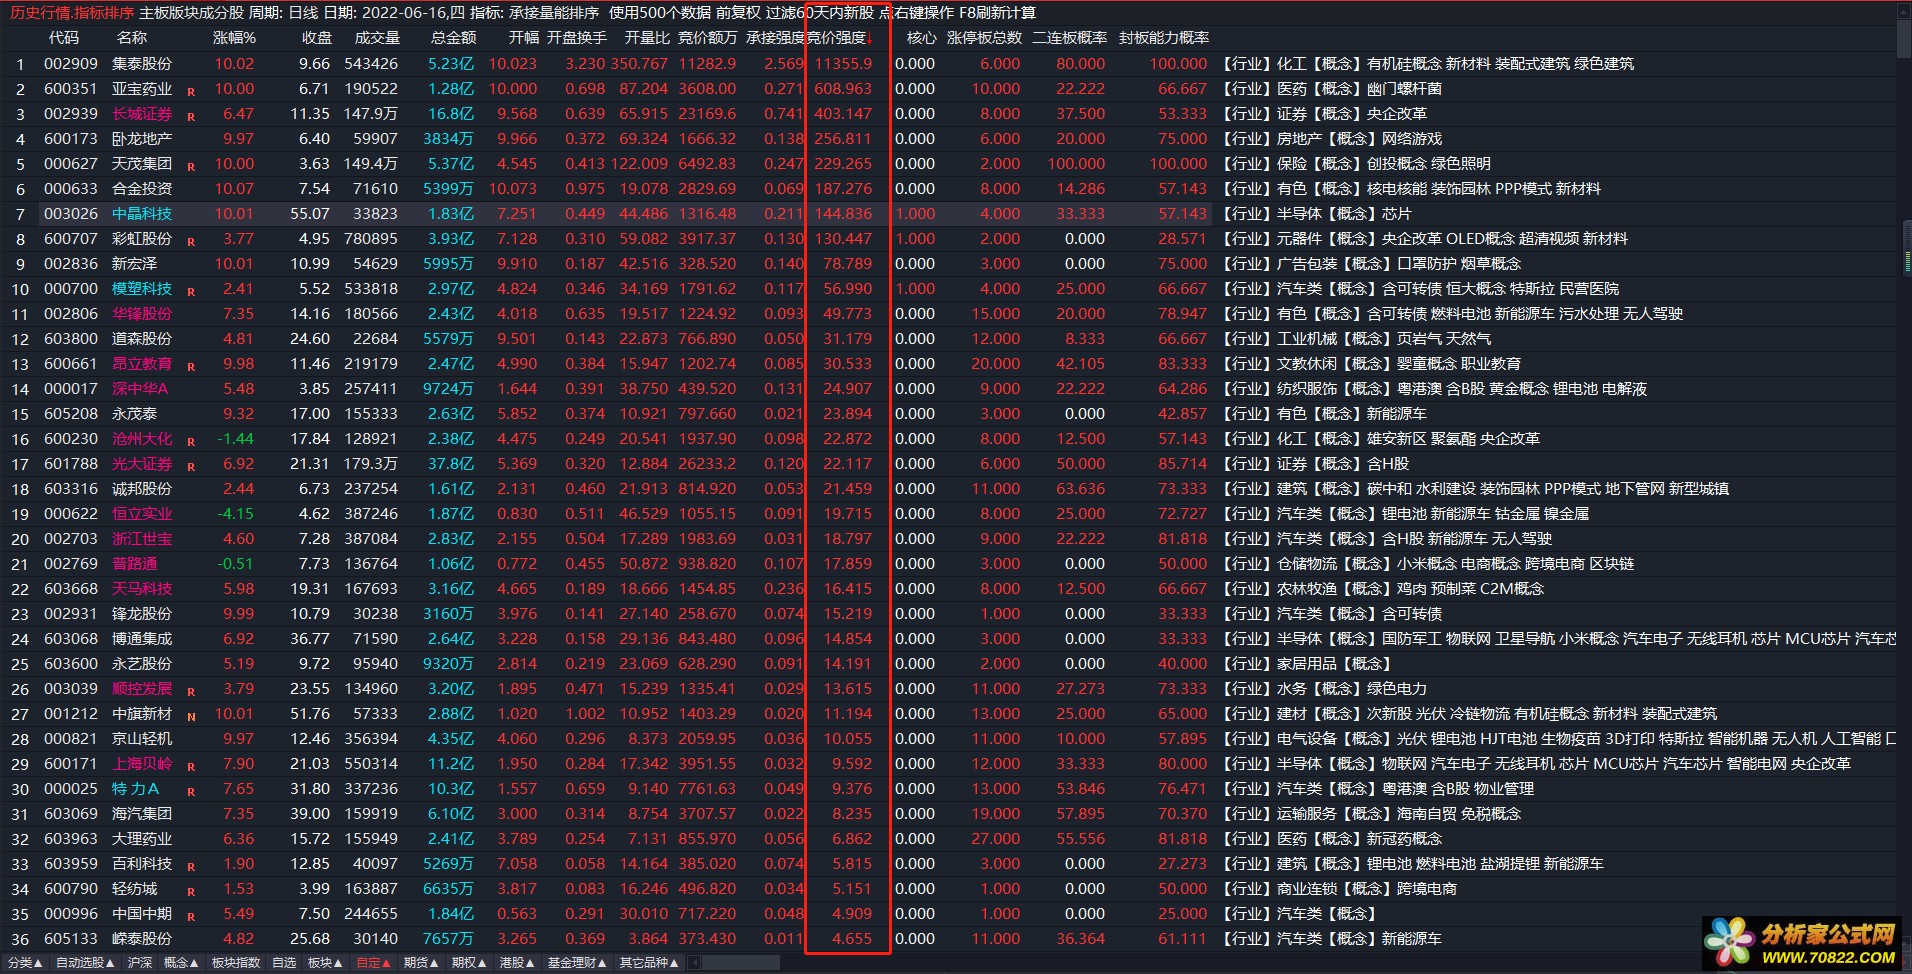Sort by the 涨幅% column header

coord(234,38)
